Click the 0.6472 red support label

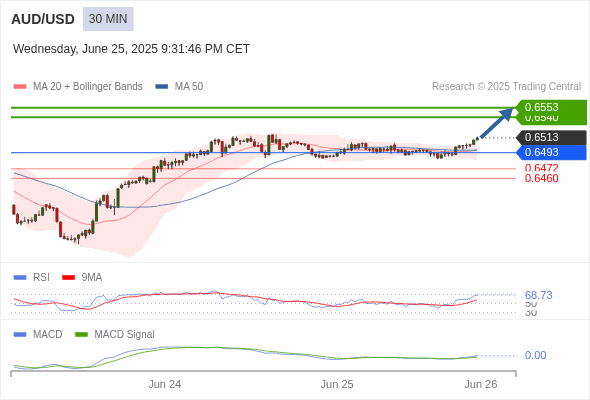point(541,167)
